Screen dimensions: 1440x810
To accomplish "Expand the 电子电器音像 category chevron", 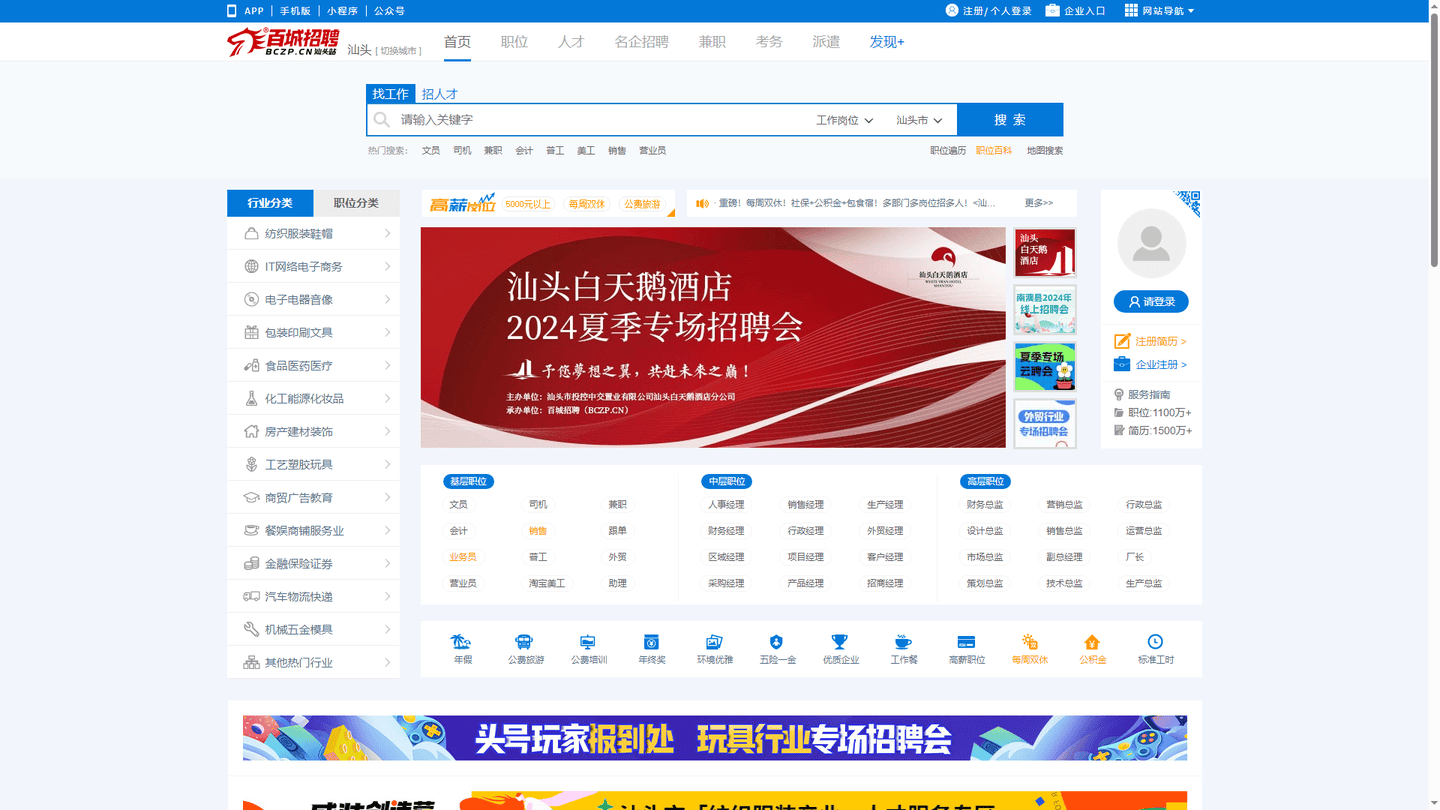I will (387, 299).
